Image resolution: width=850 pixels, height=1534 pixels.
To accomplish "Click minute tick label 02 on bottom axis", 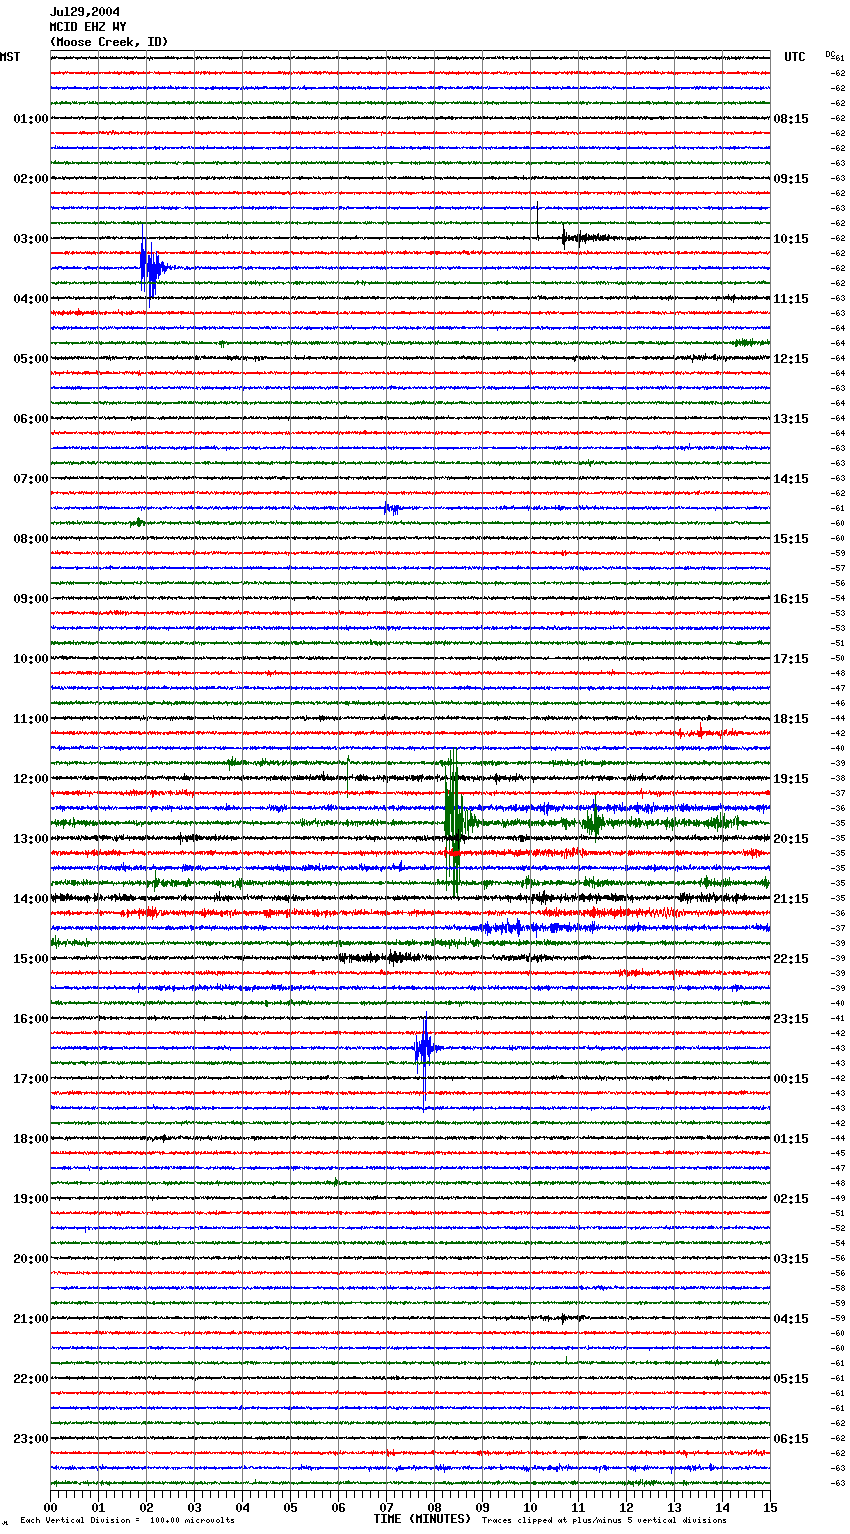I will [146, 1507].
